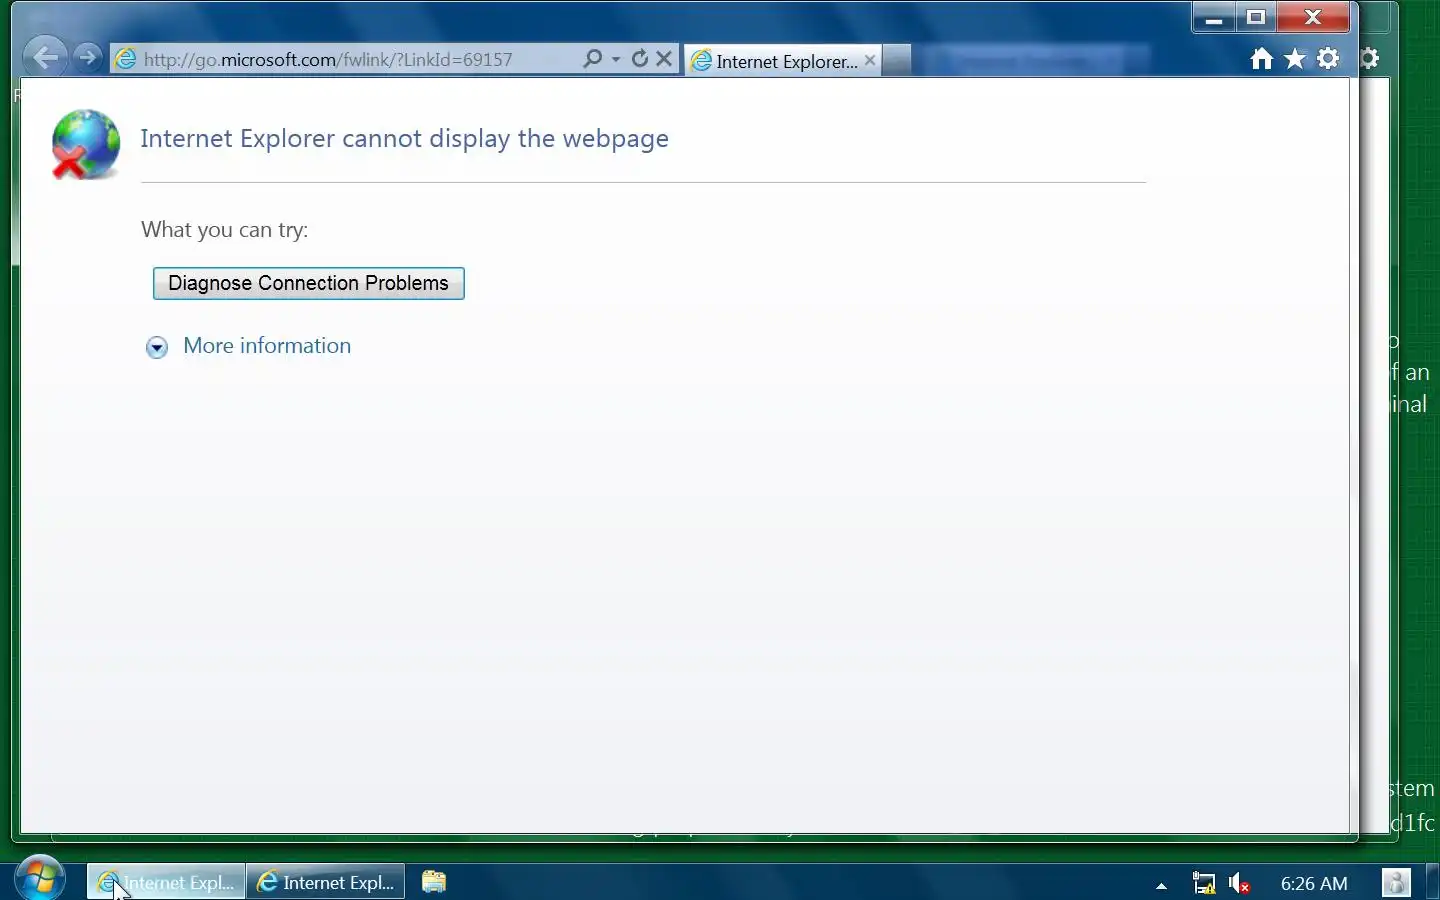
Task: Stop loading using the X icon in address bar
Action: (664, 59)
